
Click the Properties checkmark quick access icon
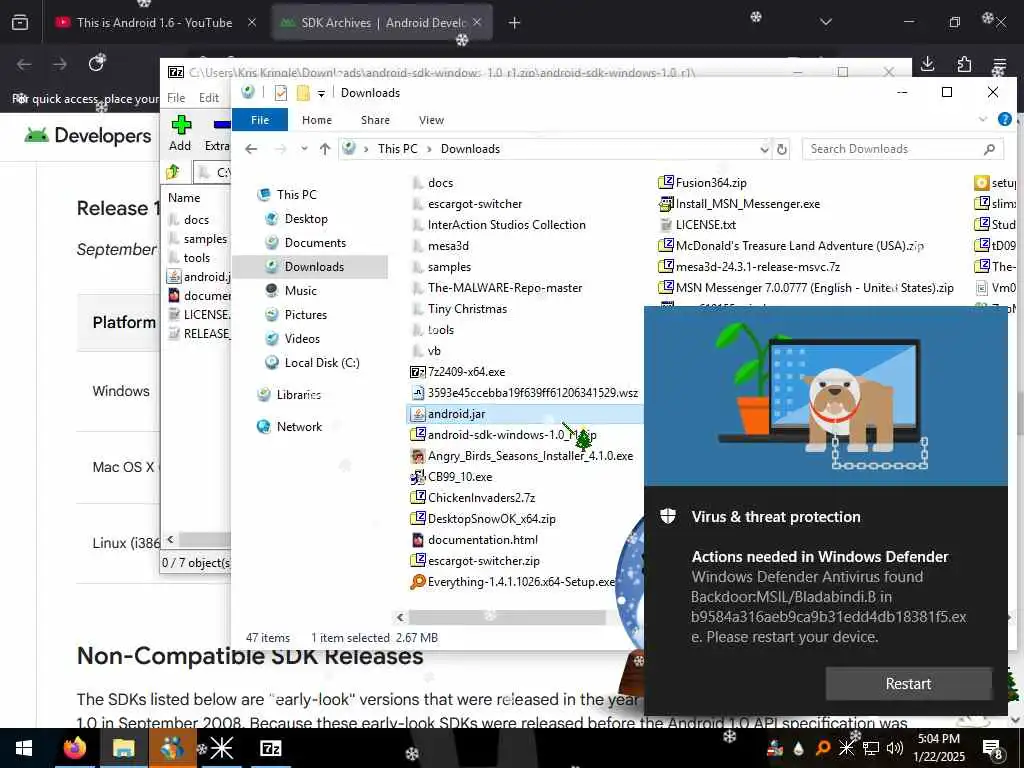tap(281, 93)
